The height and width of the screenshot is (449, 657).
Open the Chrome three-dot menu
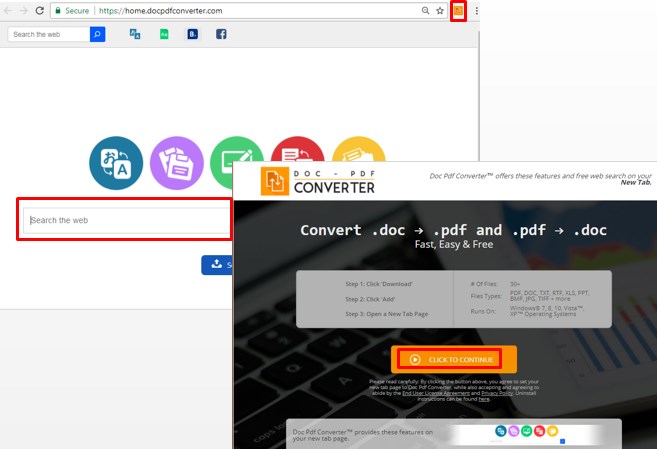[476, 10]
